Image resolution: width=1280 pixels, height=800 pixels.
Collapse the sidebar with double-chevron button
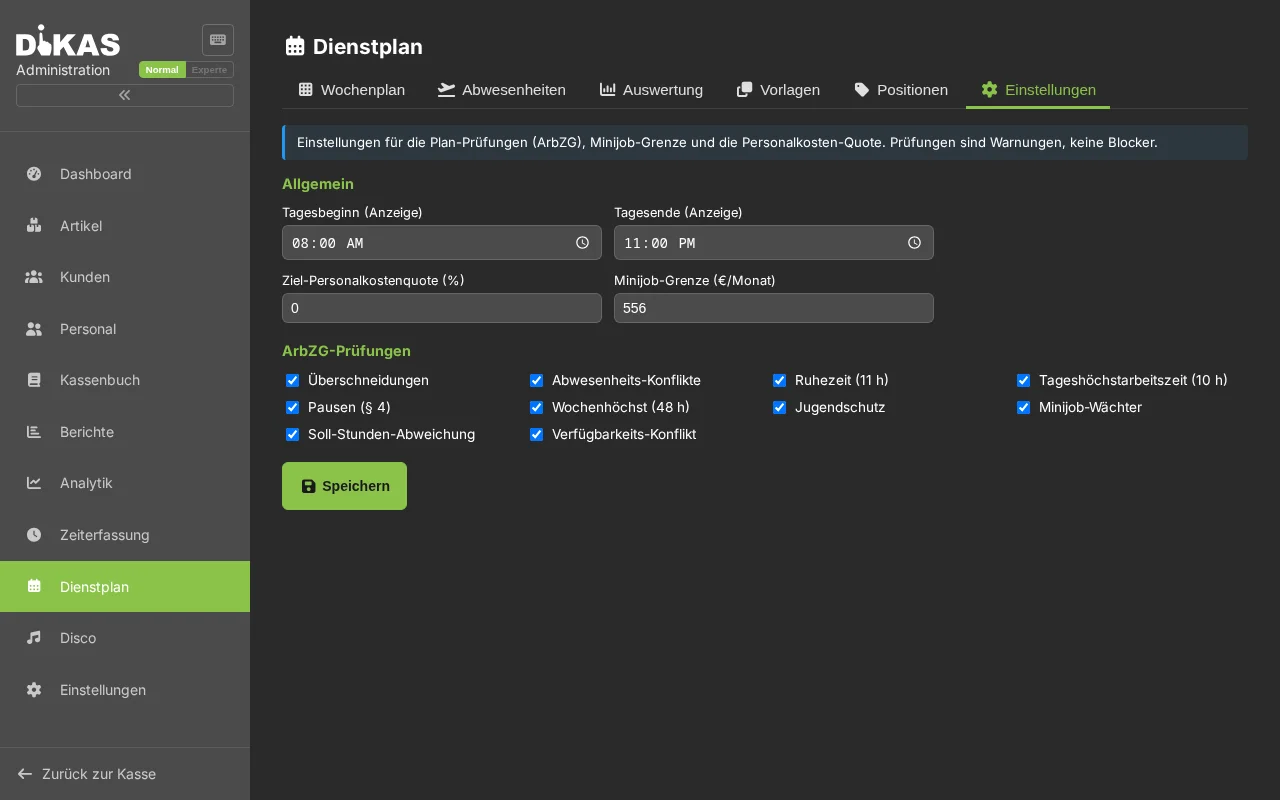[125, 95]
